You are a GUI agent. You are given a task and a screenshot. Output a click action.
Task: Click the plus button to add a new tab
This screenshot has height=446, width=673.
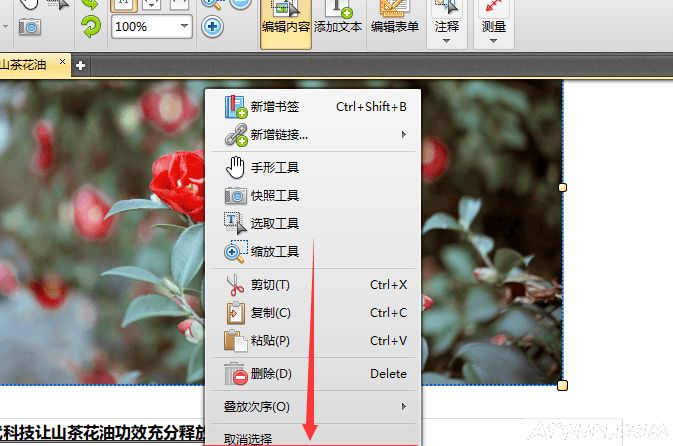pyautogui.click(x=80, y=65)
